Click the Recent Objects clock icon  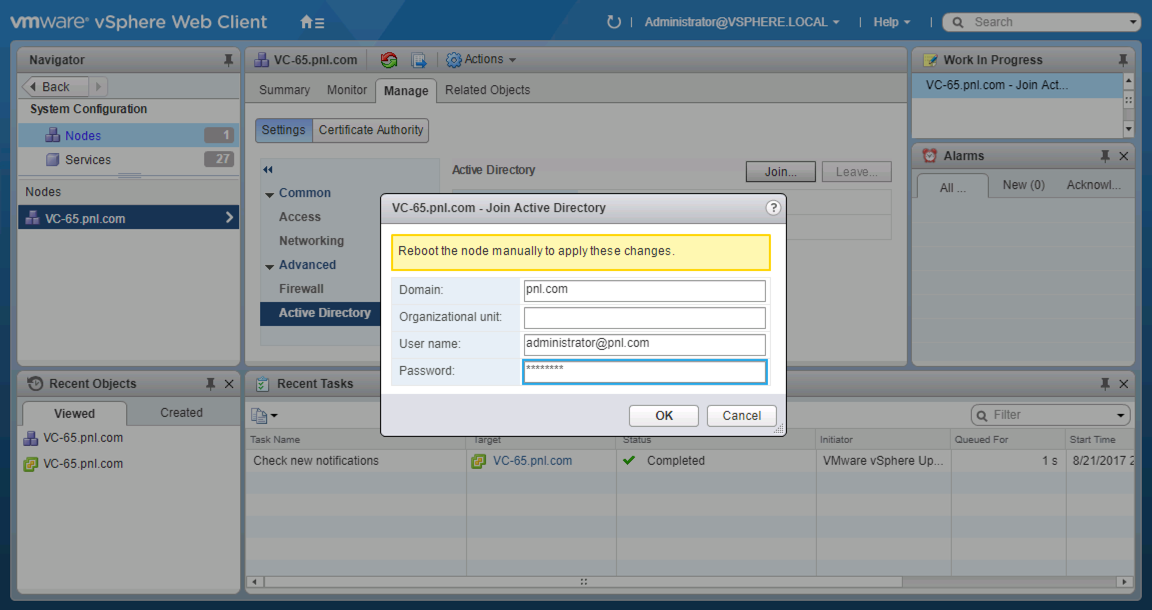click(35, 384)
